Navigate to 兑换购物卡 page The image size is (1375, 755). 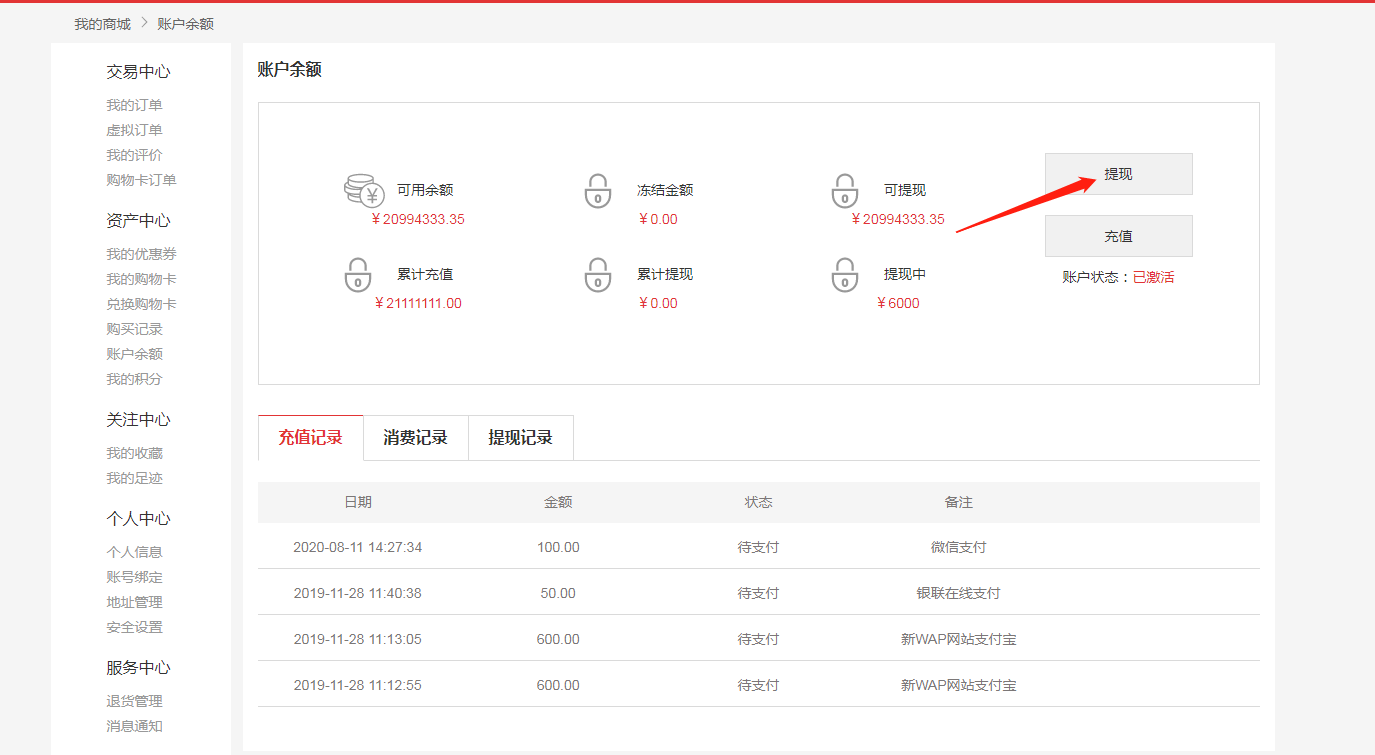click(141, 304)
